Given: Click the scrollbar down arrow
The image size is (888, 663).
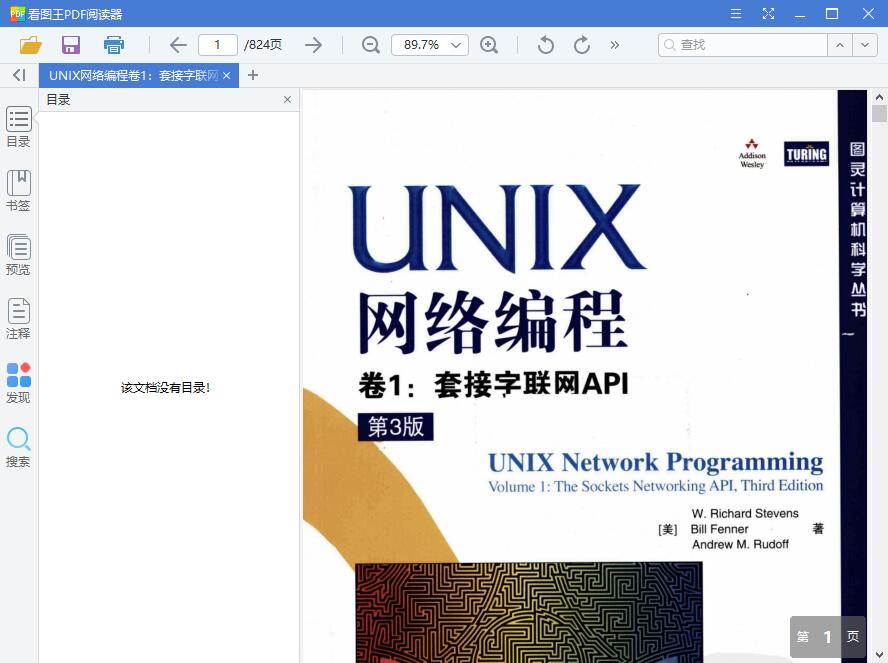Looking at the screenshot, I should point(879,655).
